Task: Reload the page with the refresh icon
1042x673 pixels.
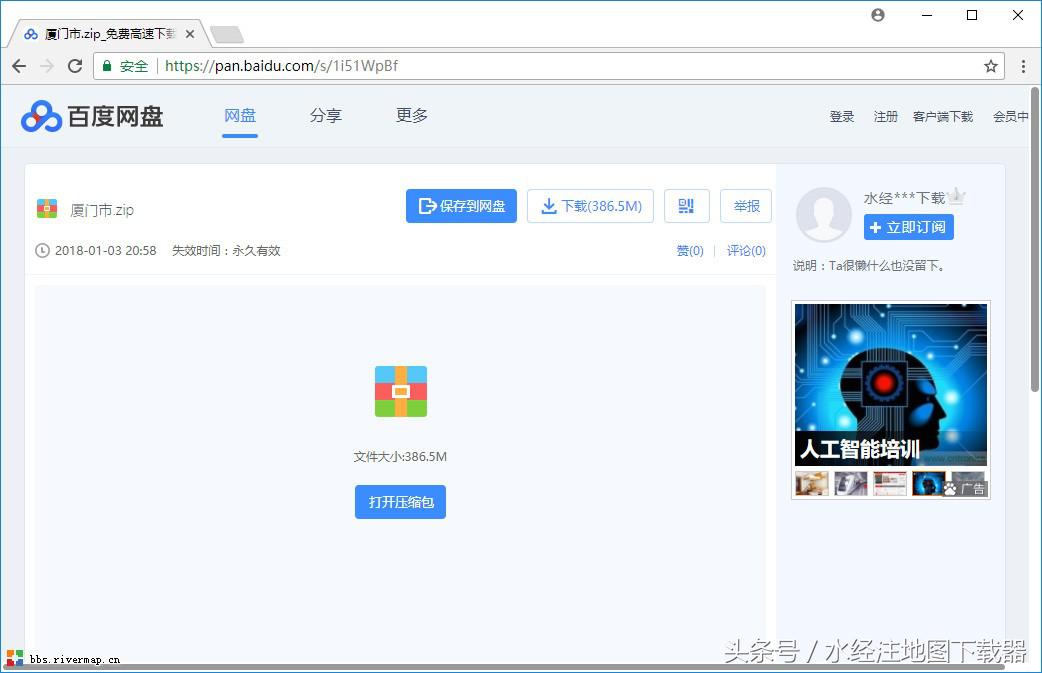Action: [x=75, y=66]
